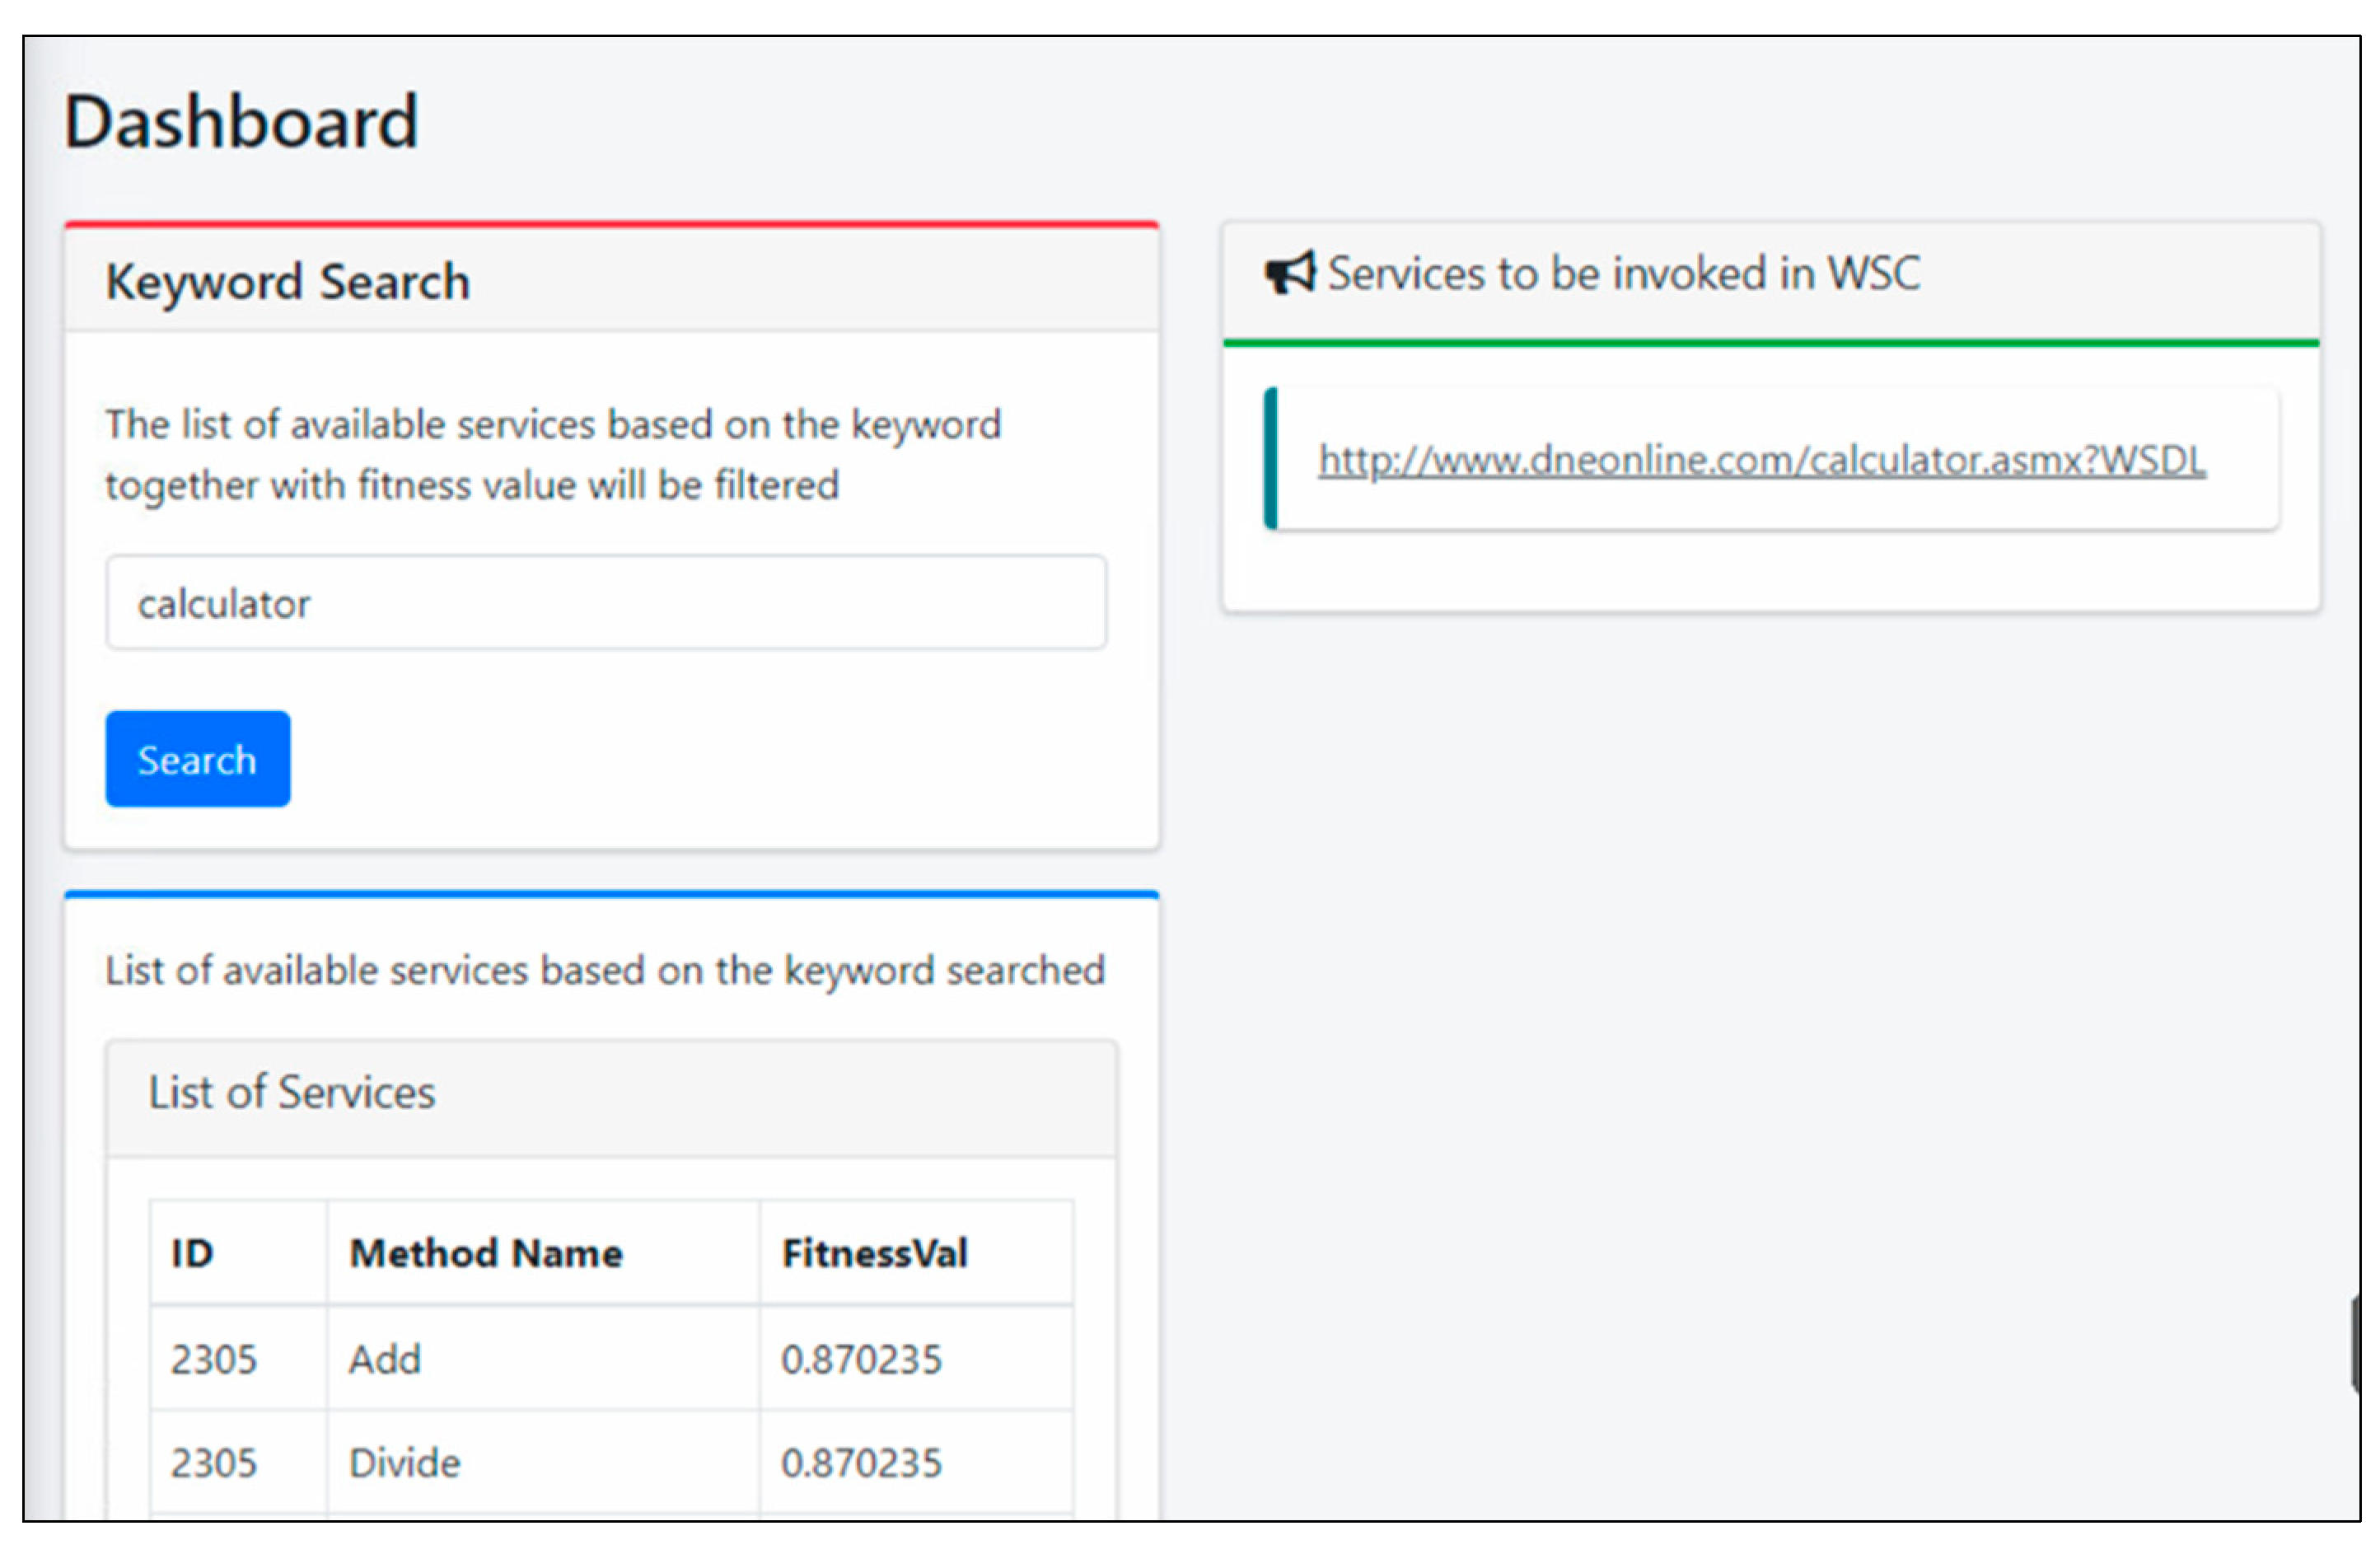Click the keyword filter description paragraph

[x=553, y=455]
